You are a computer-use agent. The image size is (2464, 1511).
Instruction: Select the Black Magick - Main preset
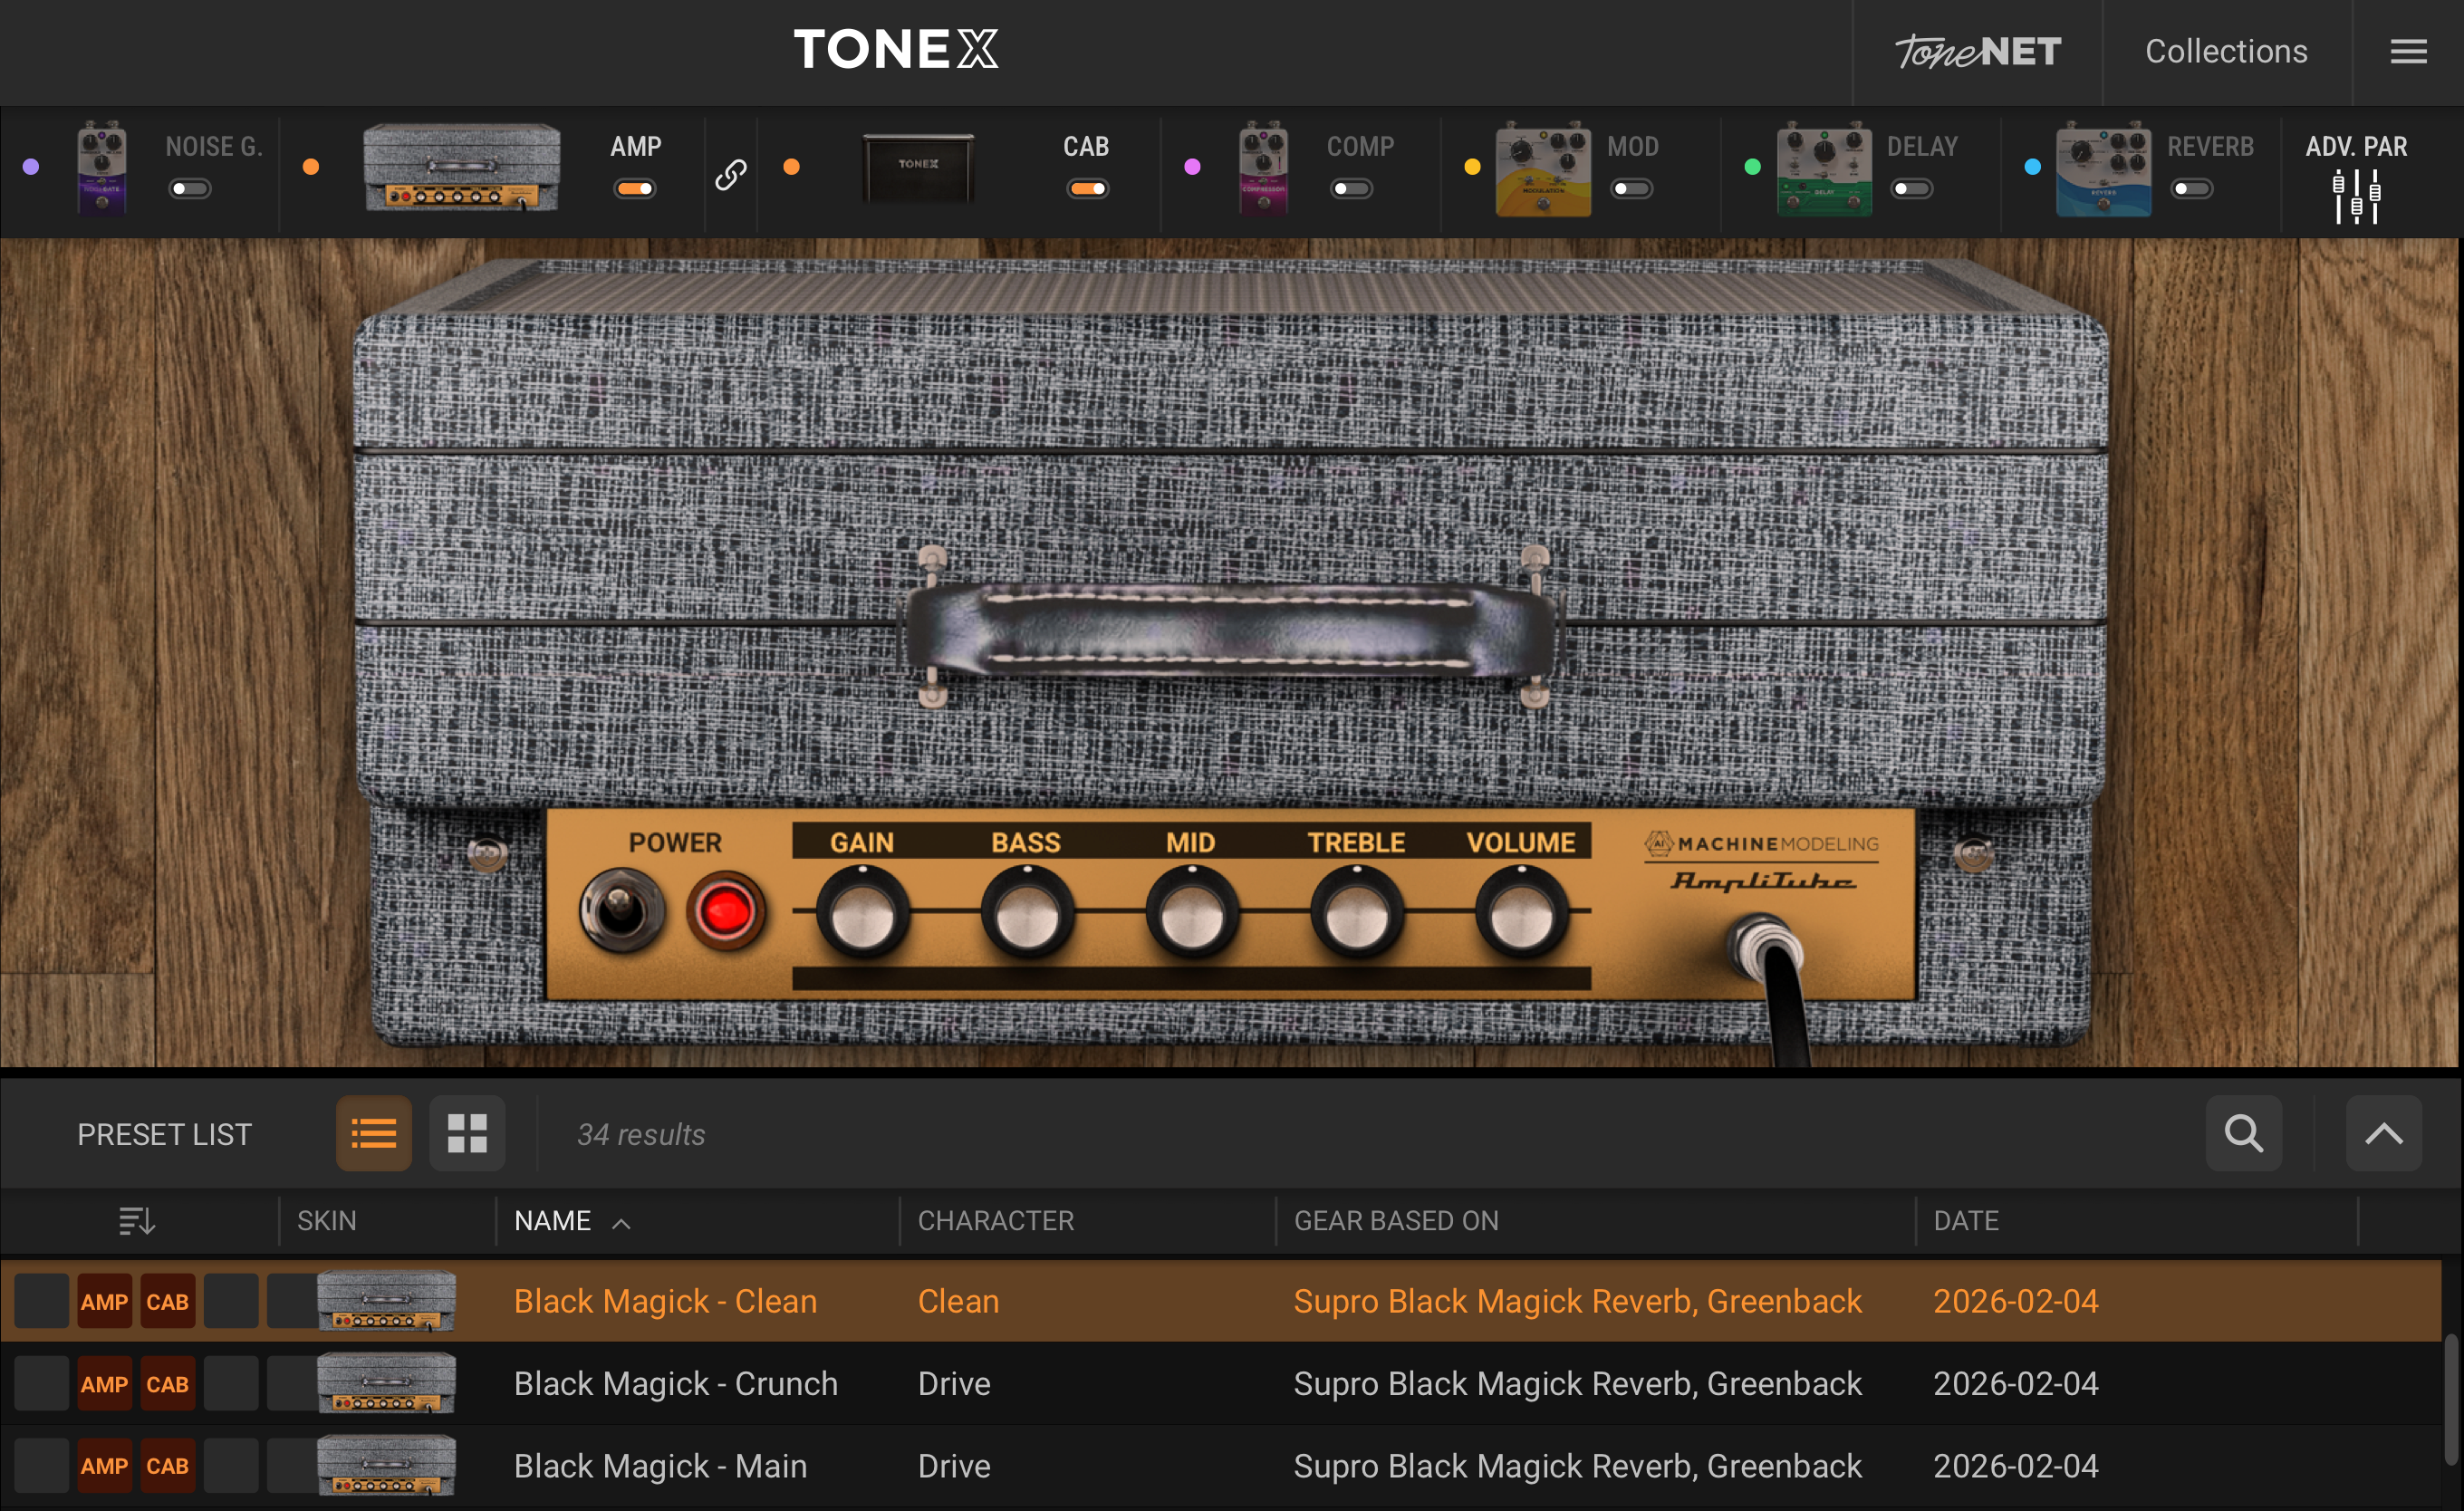[1221, 1466]
